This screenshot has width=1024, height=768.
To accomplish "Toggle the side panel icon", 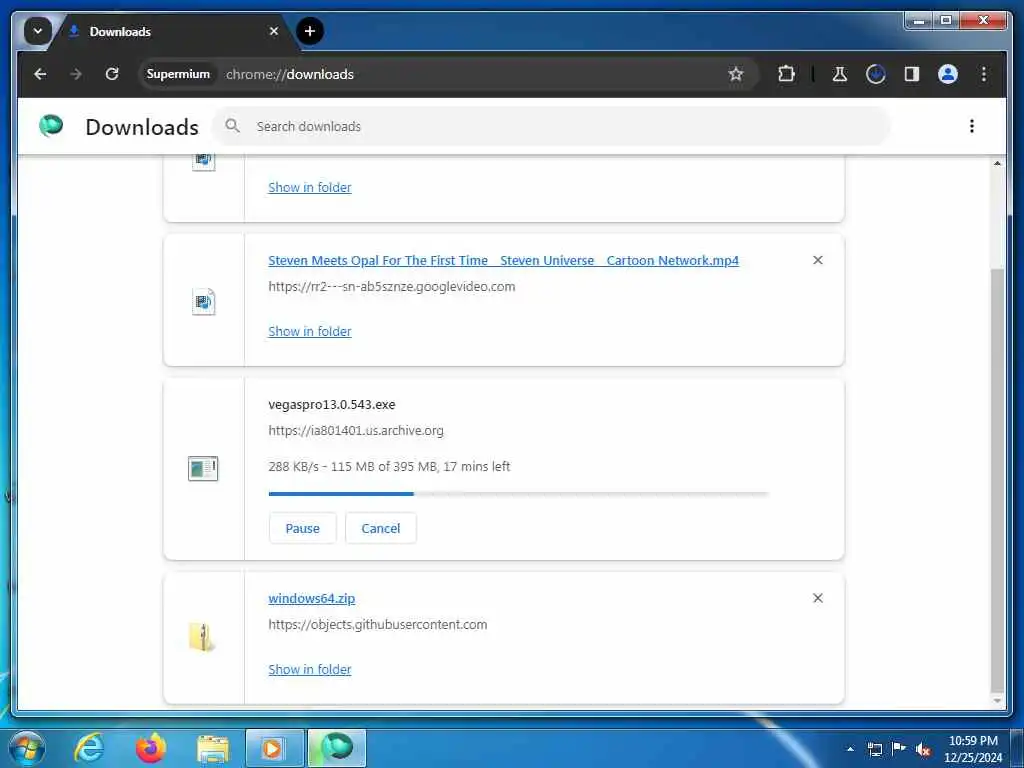I will click(x=912, y=74).
